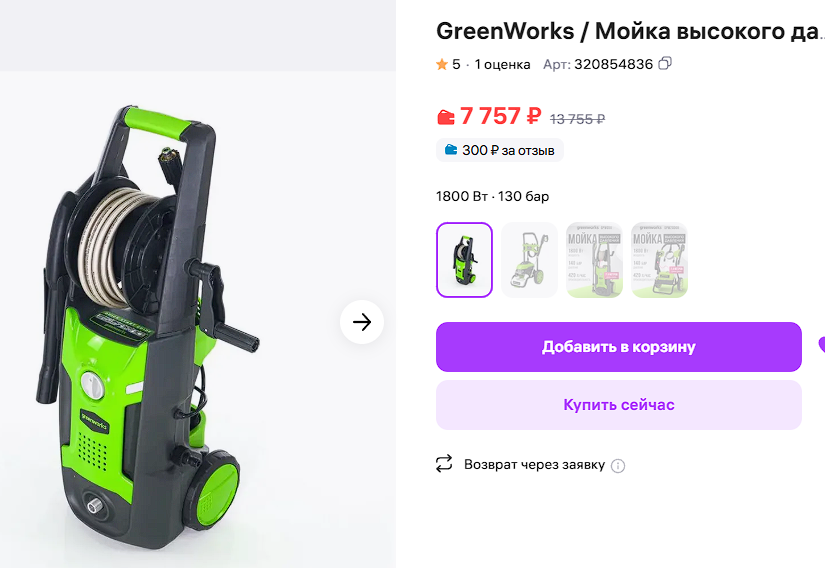
Task: Select fourth product thumbnail image
Action: click(x=659, y=260)
